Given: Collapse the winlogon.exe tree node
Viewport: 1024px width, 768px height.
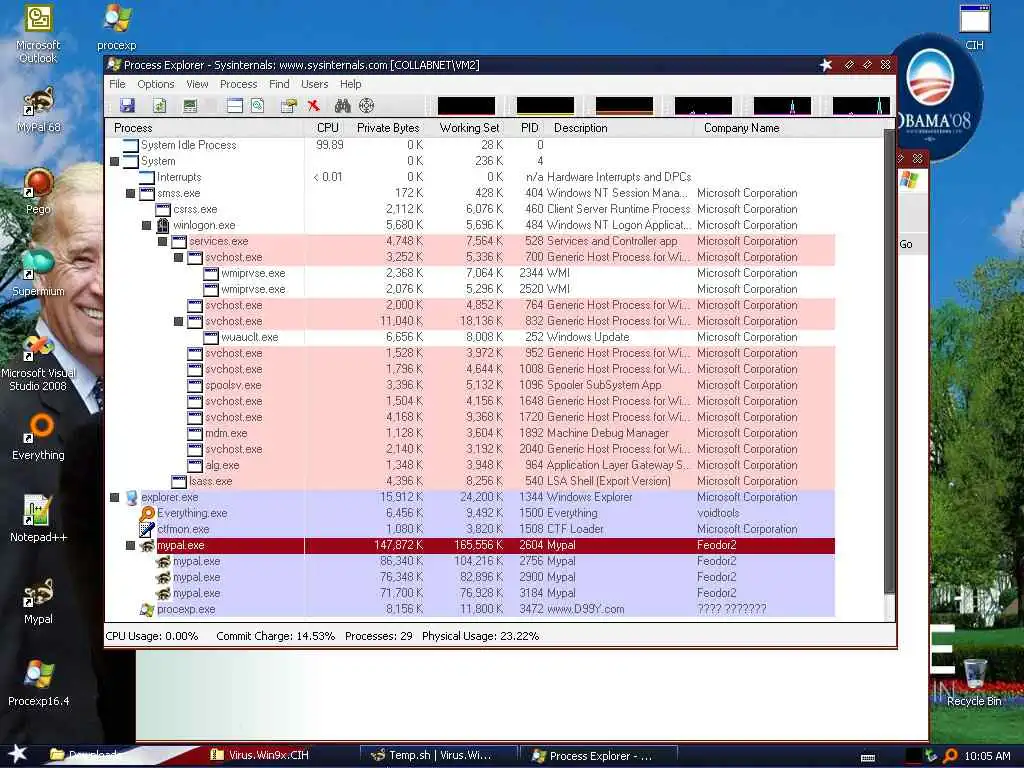Looking at the screenshot, I should (146, 225).
